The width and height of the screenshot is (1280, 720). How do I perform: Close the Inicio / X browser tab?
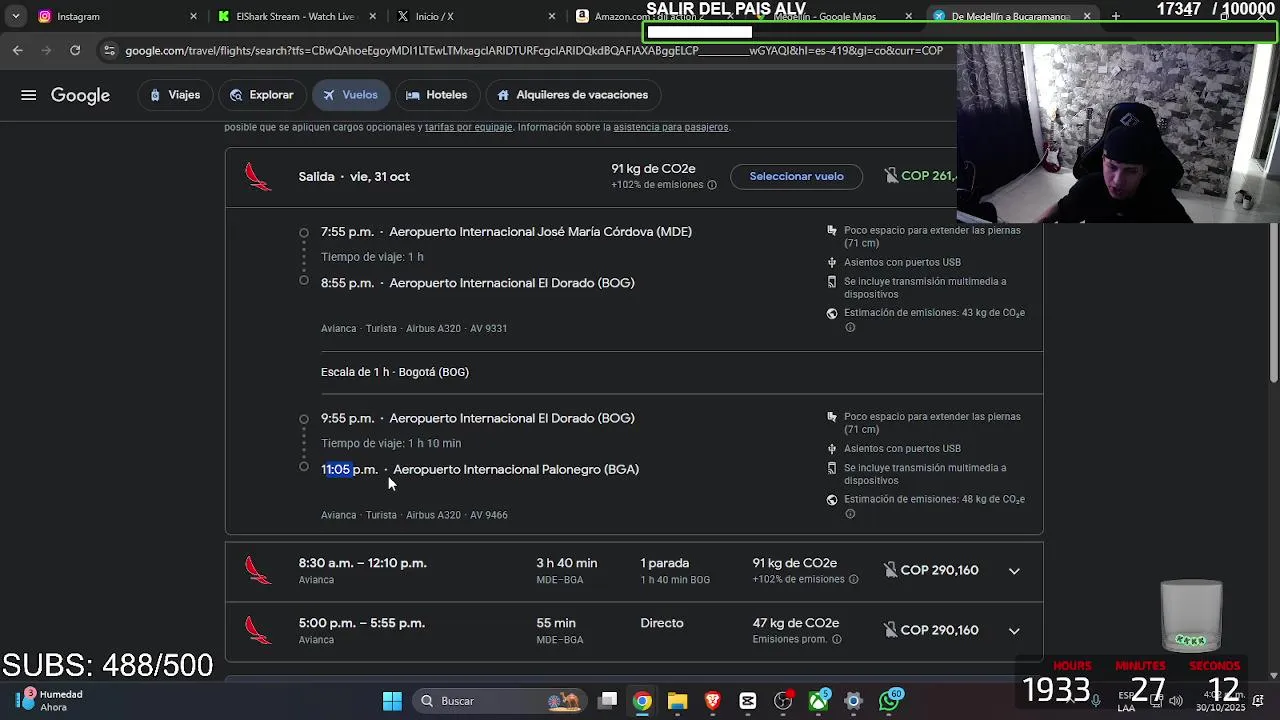tap(552, 17)
